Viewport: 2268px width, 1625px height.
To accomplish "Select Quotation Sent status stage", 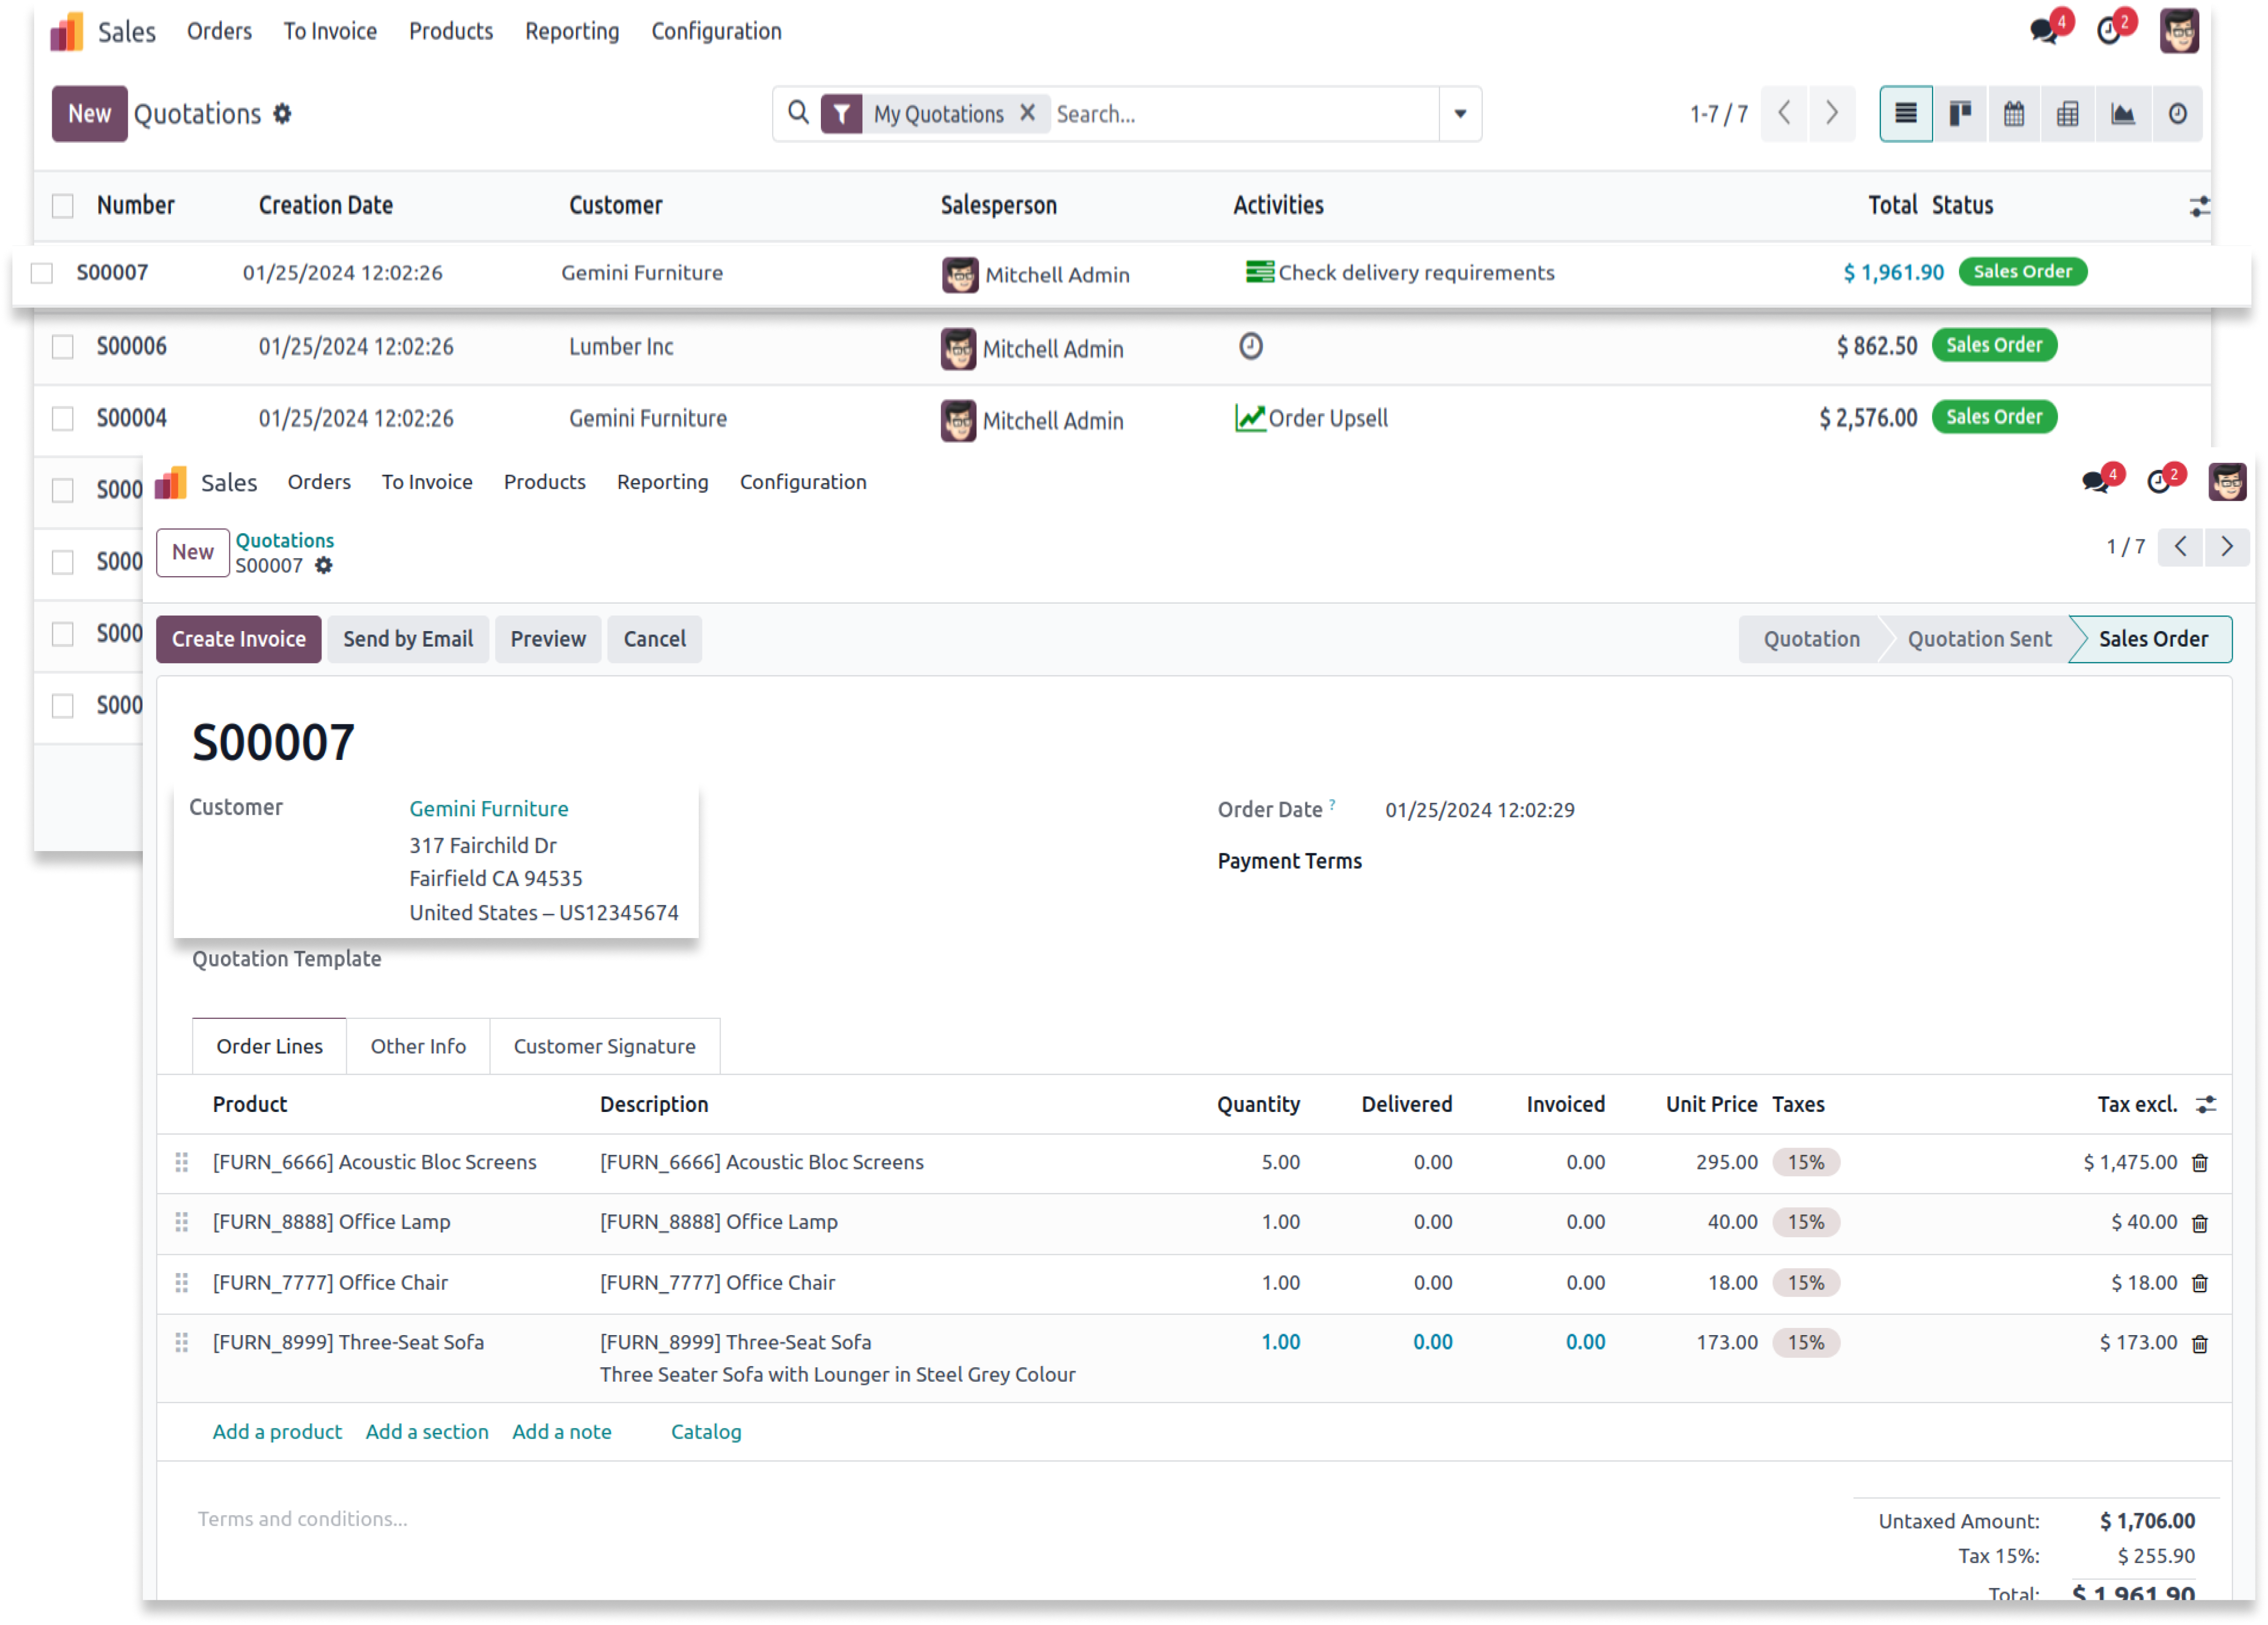I will [x=1979, y=639].
